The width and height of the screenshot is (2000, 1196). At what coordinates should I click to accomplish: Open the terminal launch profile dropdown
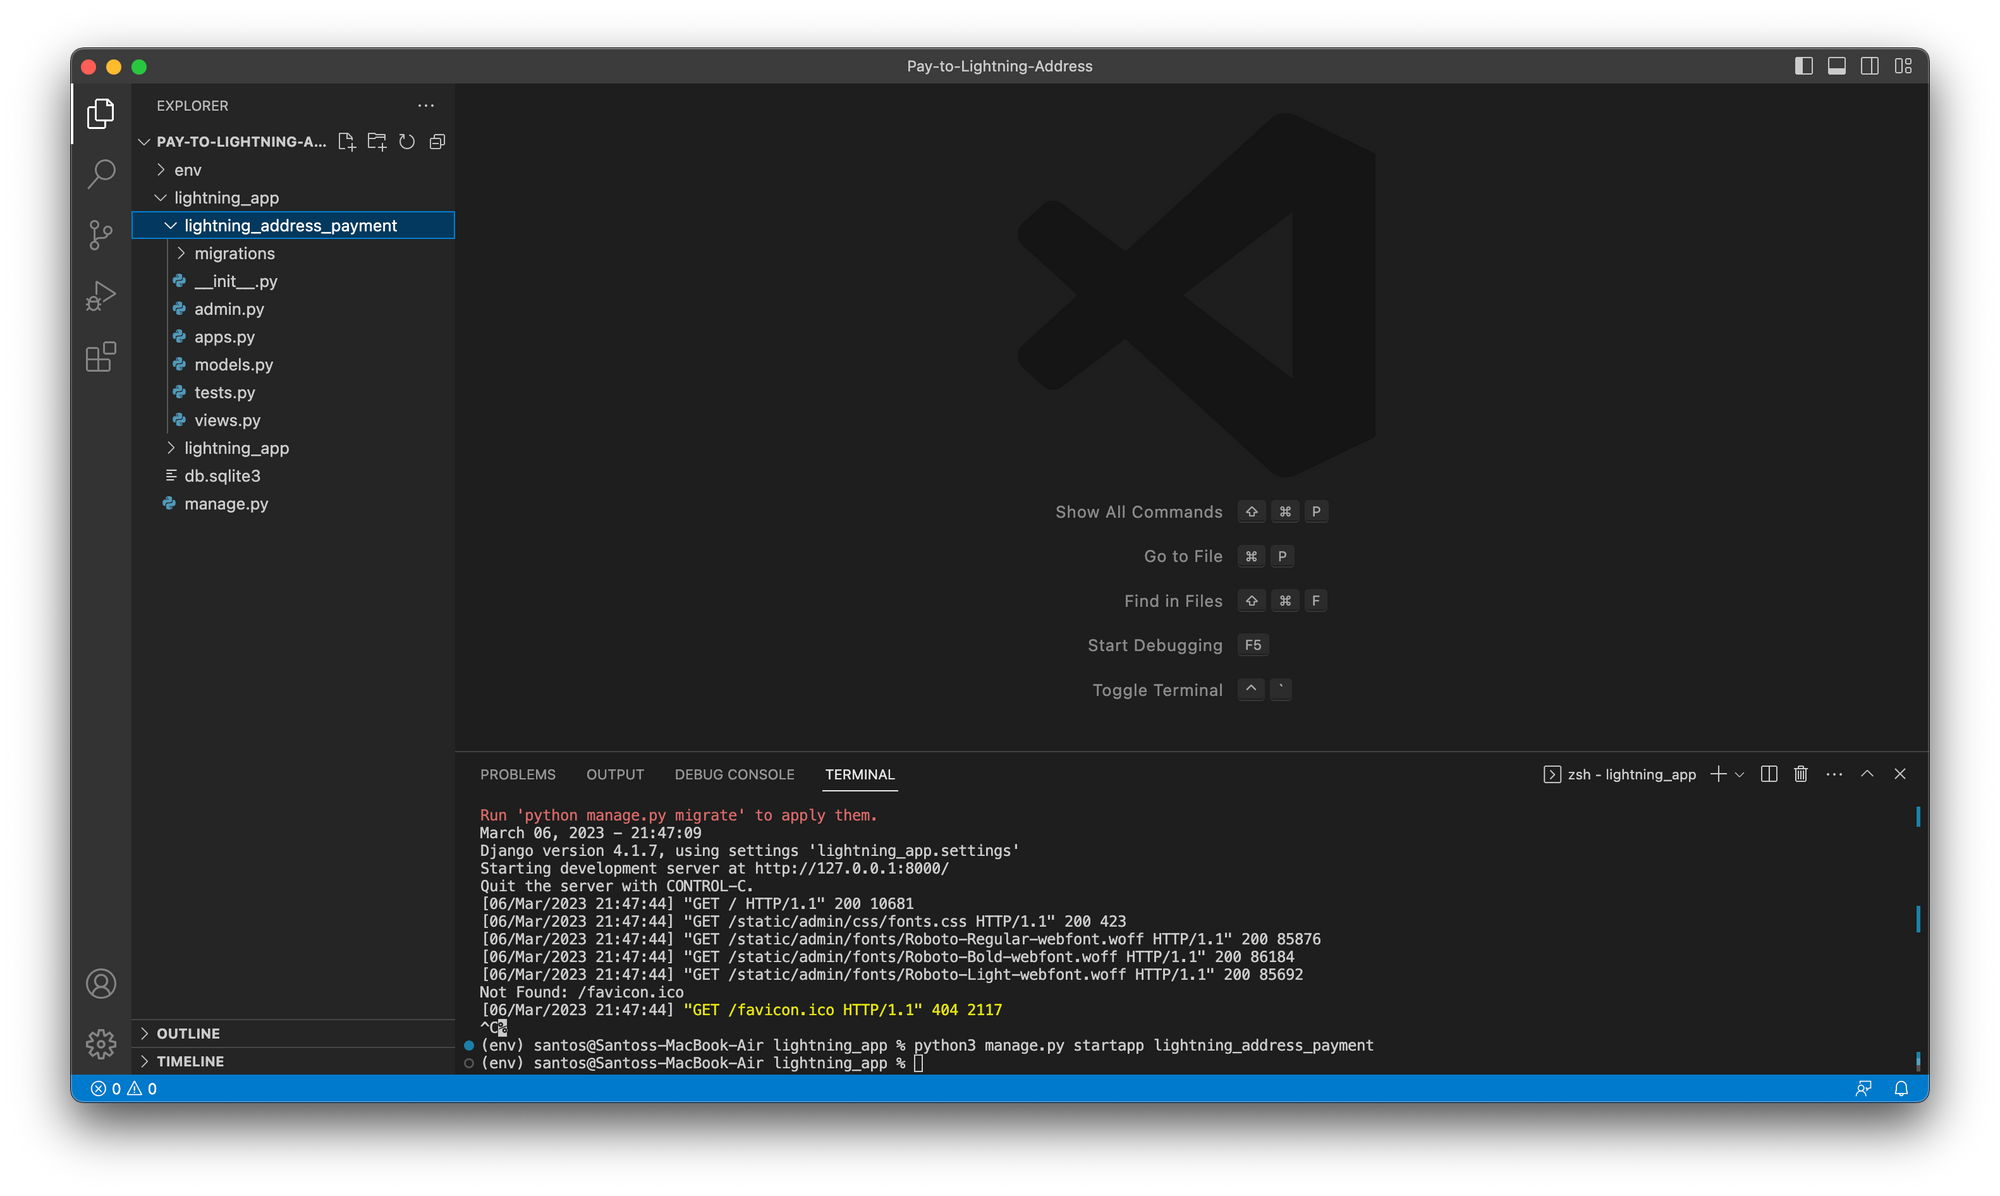(1740, 775)
